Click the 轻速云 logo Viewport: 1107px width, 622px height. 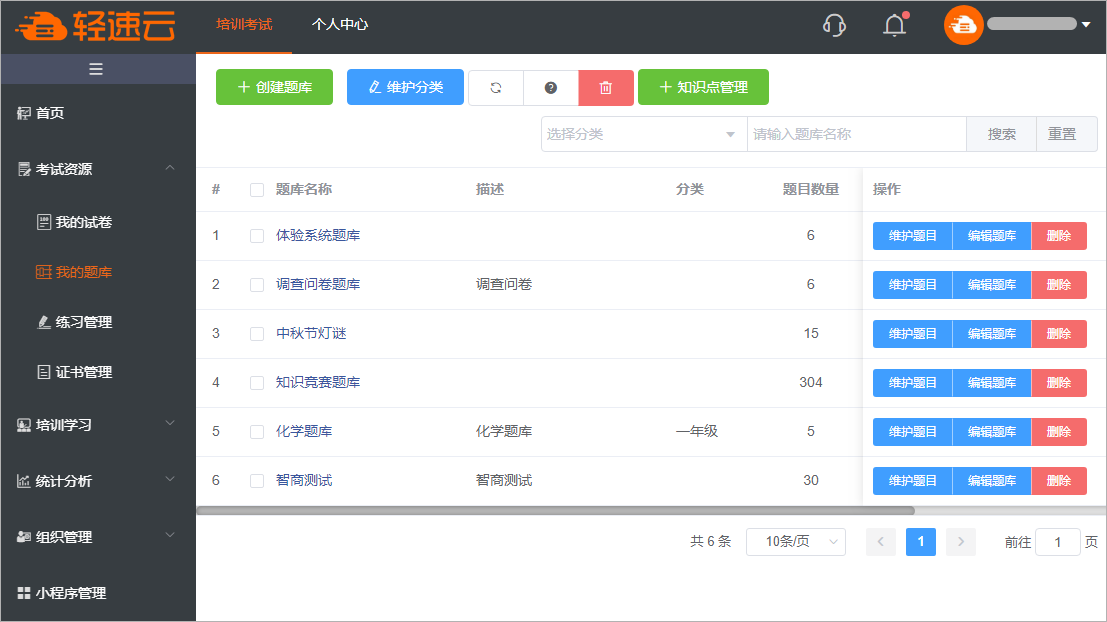pyautogui.click(x=96, y=26)
